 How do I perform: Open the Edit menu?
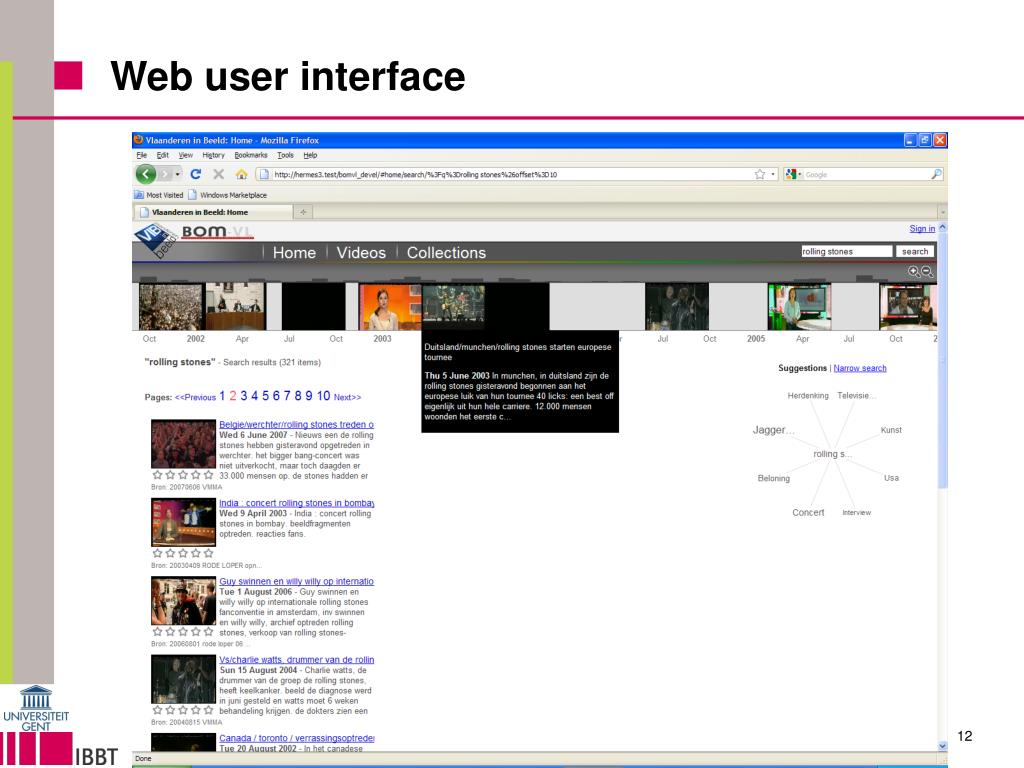[163, 155]
